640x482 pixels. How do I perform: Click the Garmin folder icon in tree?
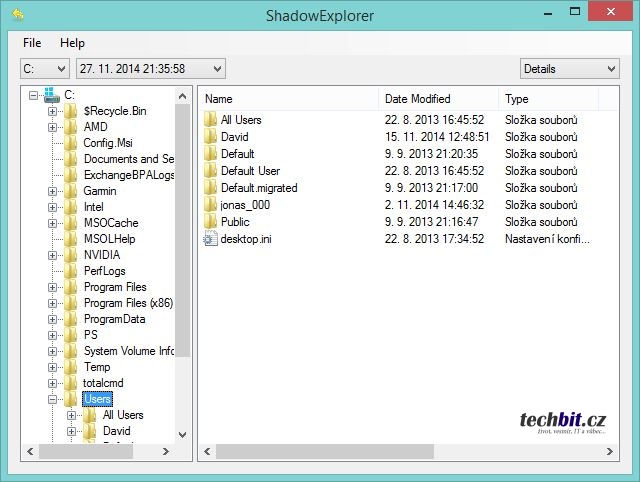tap(71, 191)
